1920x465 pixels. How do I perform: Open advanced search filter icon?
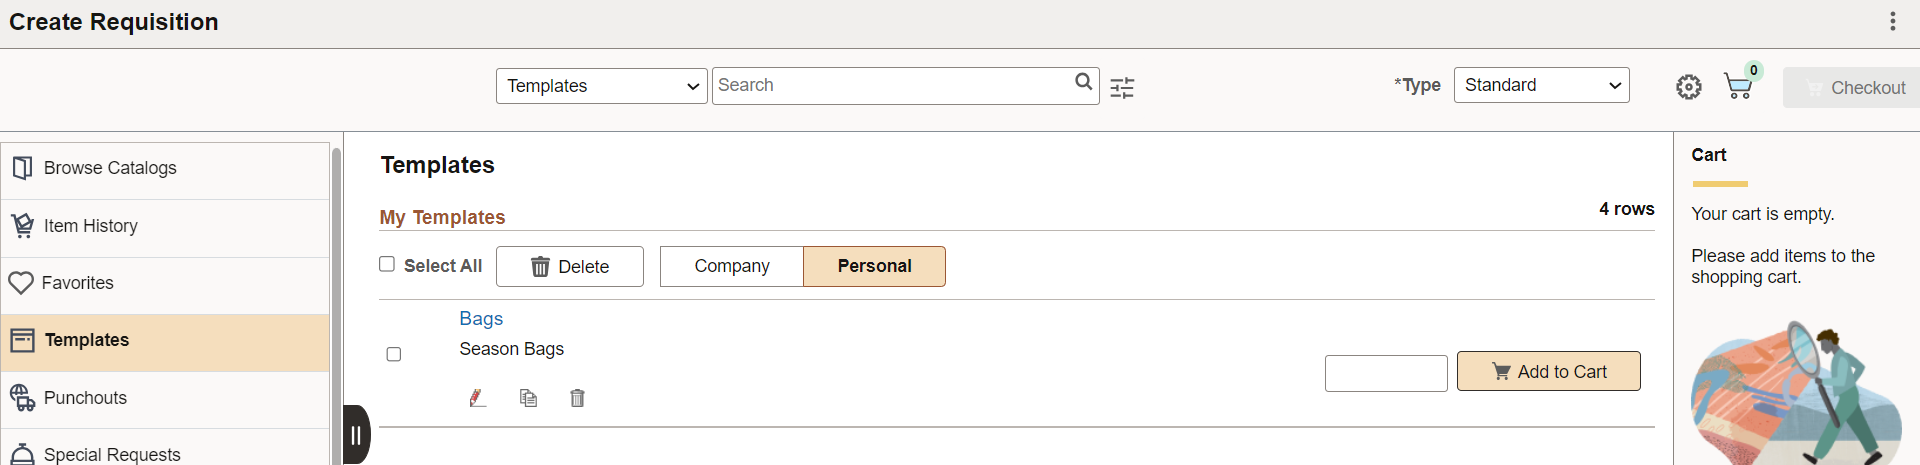1122,88
